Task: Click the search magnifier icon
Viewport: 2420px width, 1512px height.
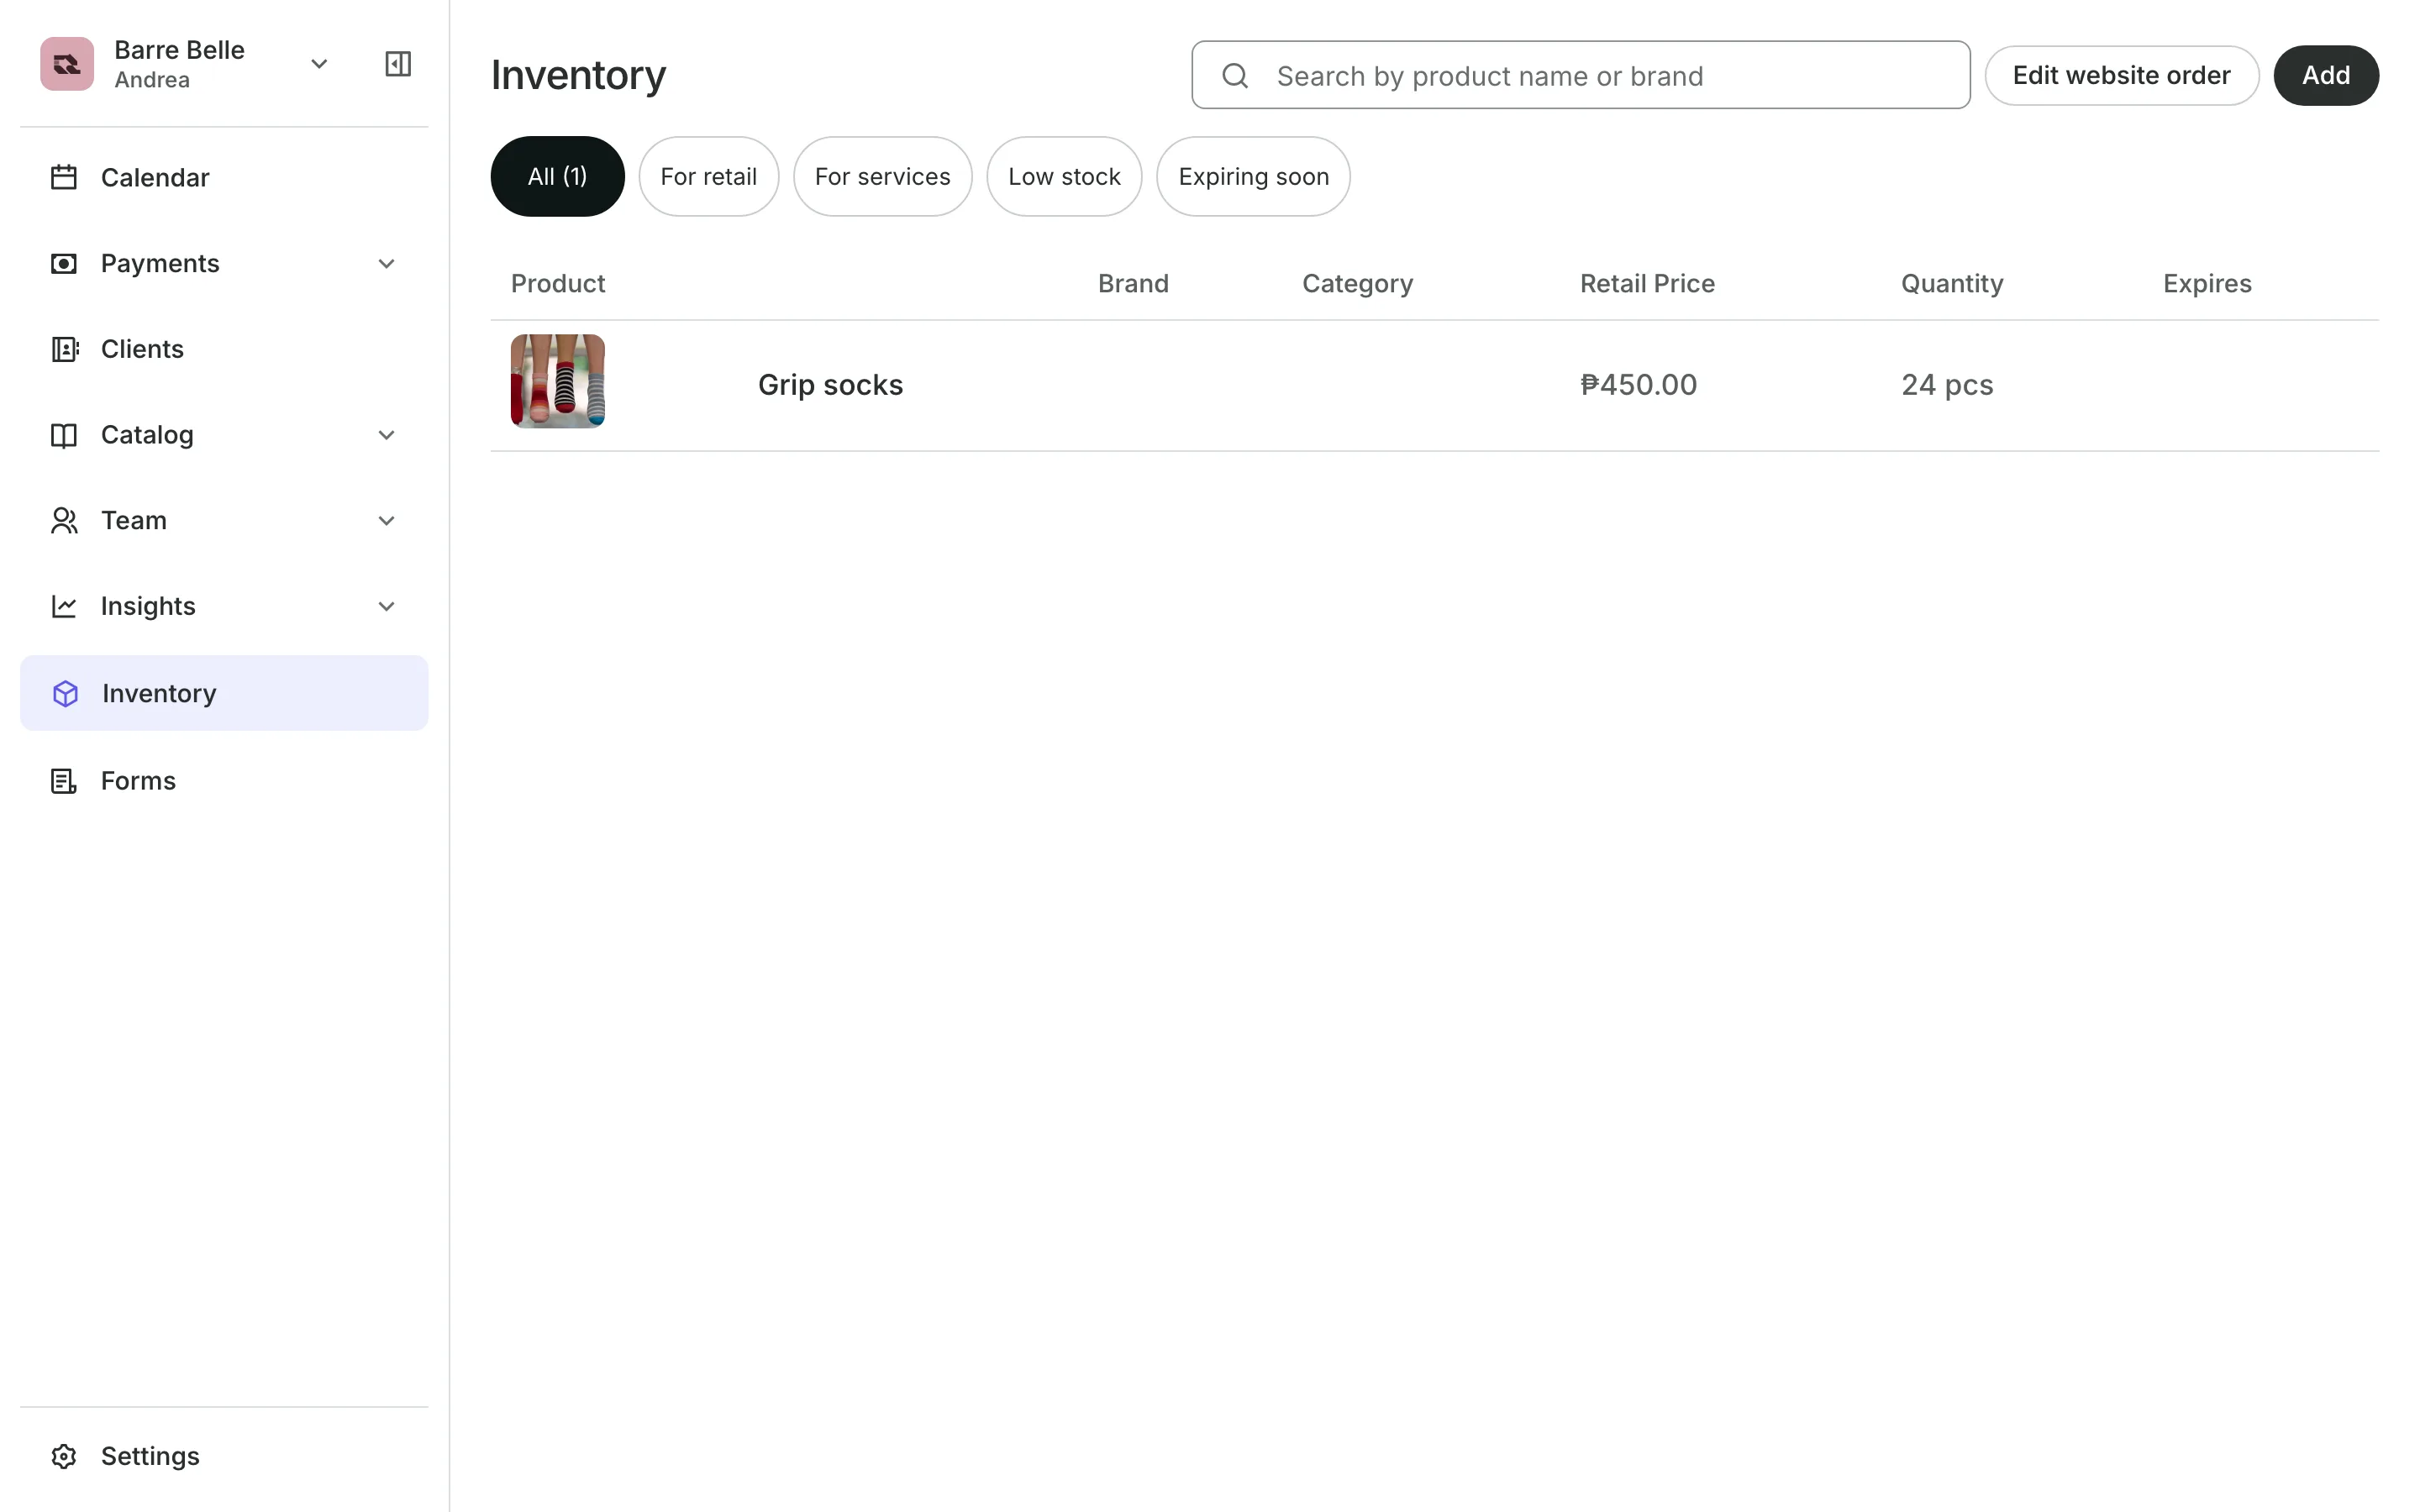Action: tap(1235, 76)
